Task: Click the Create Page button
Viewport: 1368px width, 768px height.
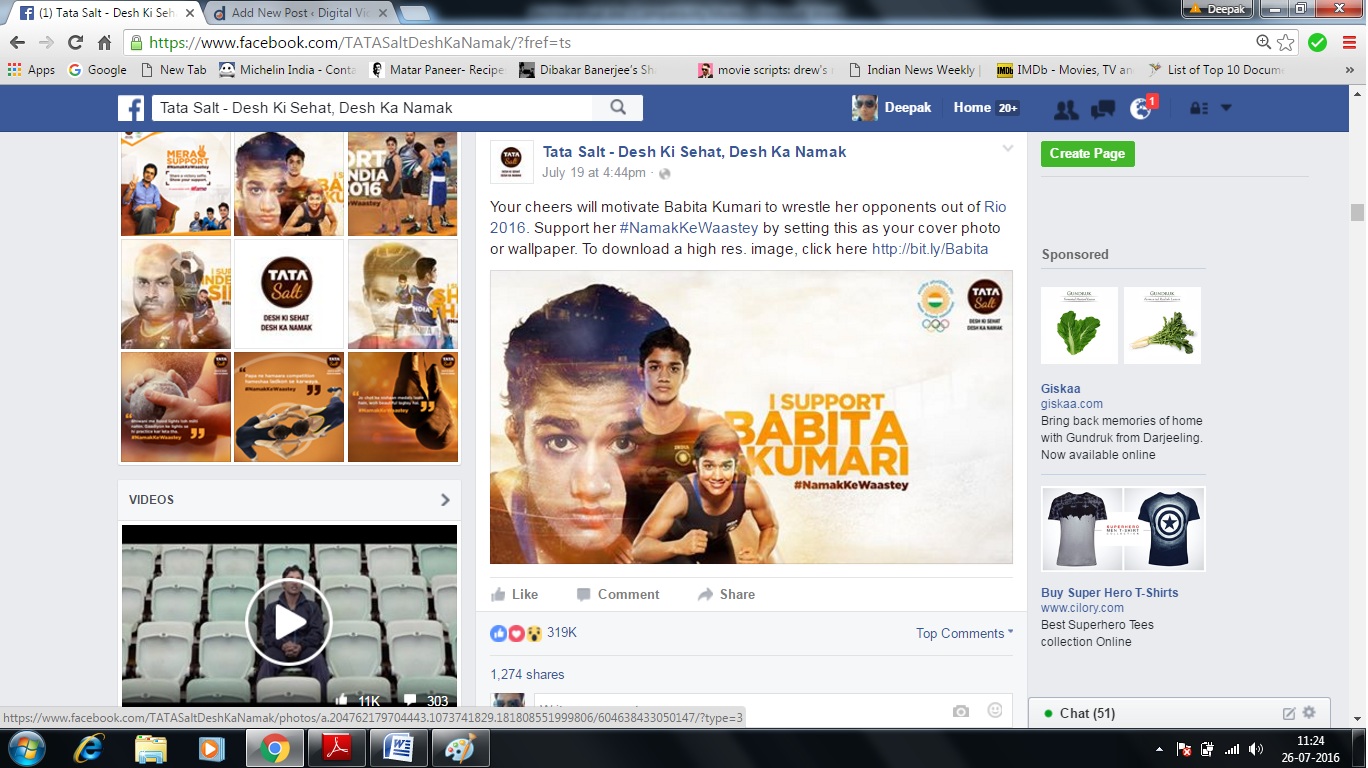Action: (x=1087, y=155)
